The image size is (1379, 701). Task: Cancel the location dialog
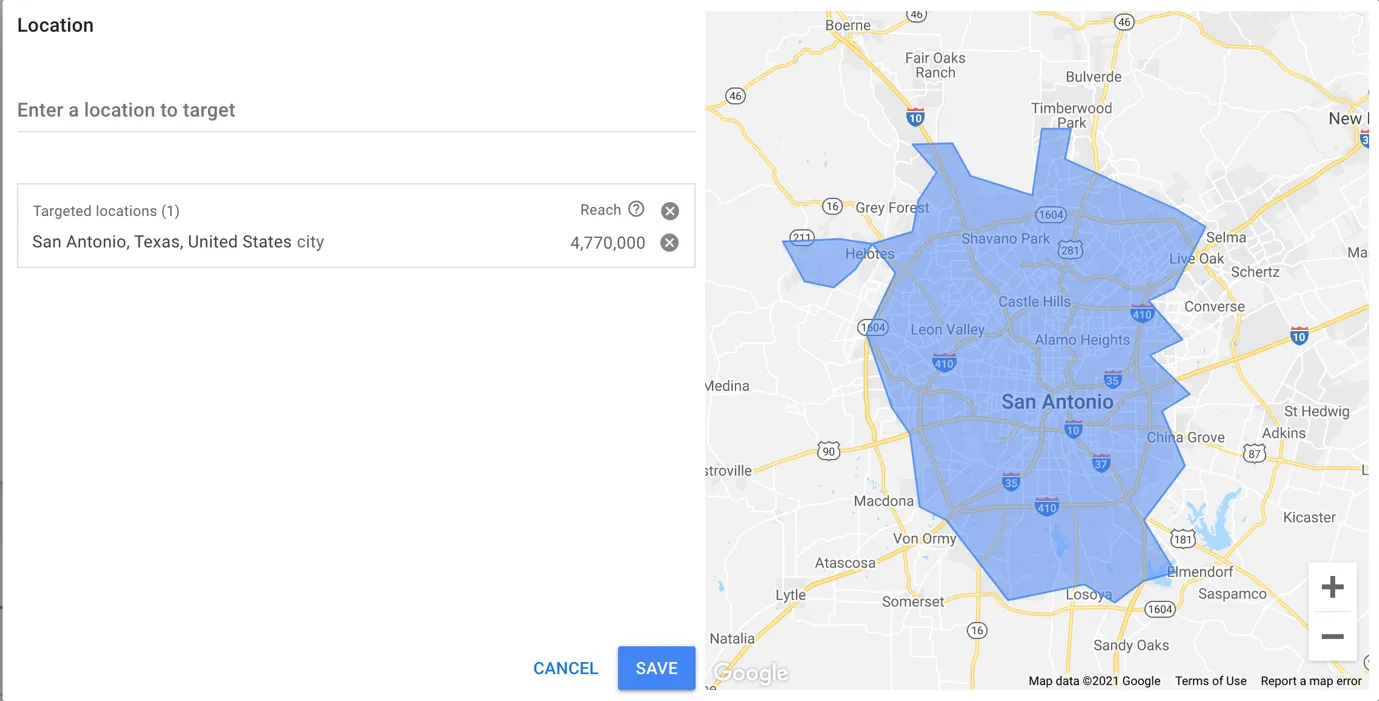566,668
